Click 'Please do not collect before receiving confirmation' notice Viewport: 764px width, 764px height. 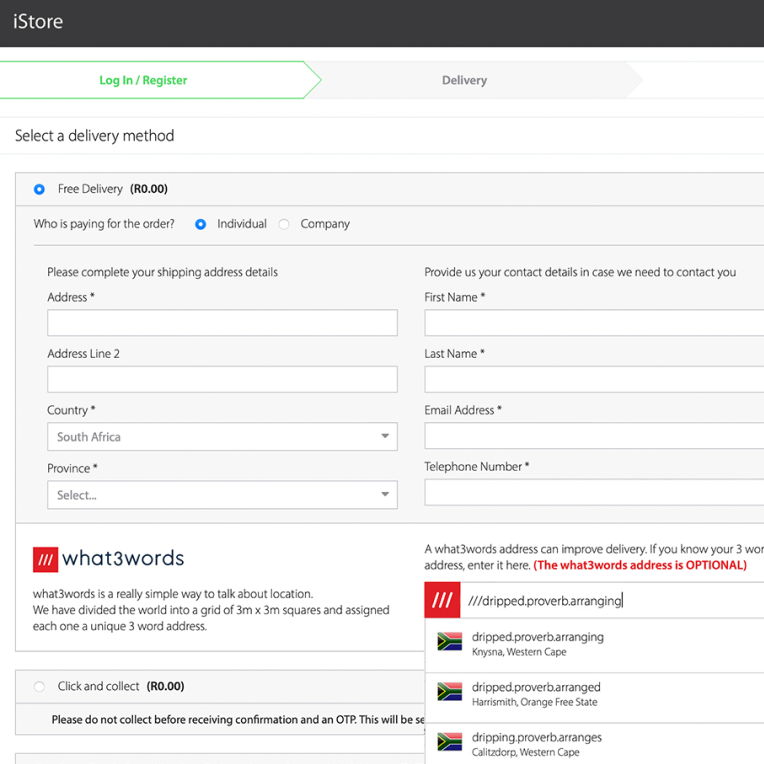pyautogui.click(x=238, y=720)
